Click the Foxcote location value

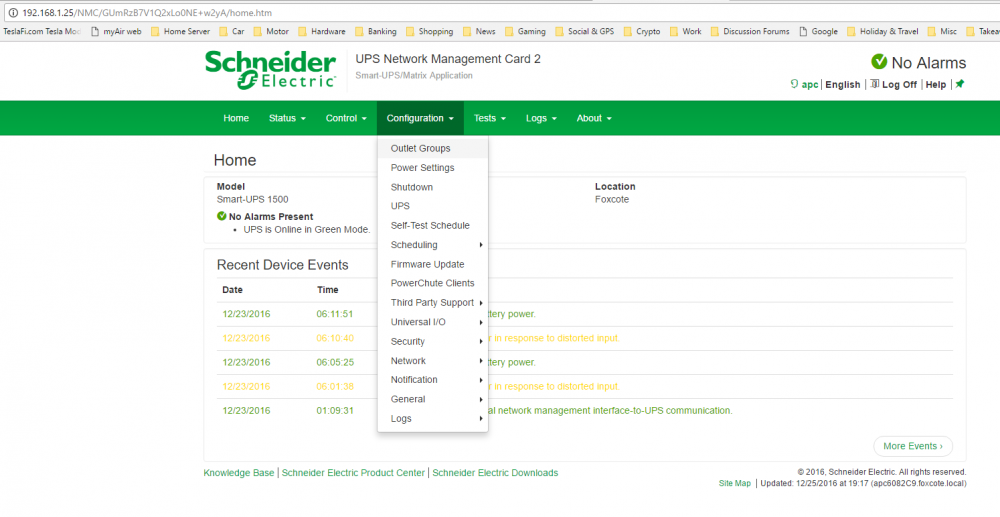tap(612, 199)
